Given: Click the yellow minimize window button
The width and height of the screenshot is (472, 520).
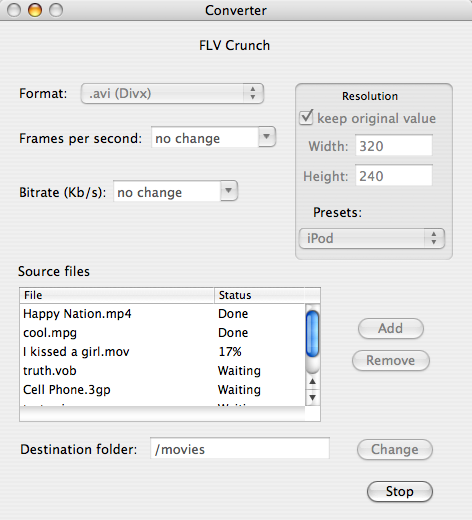Looking at the screenshot, I should coord(35,10).
